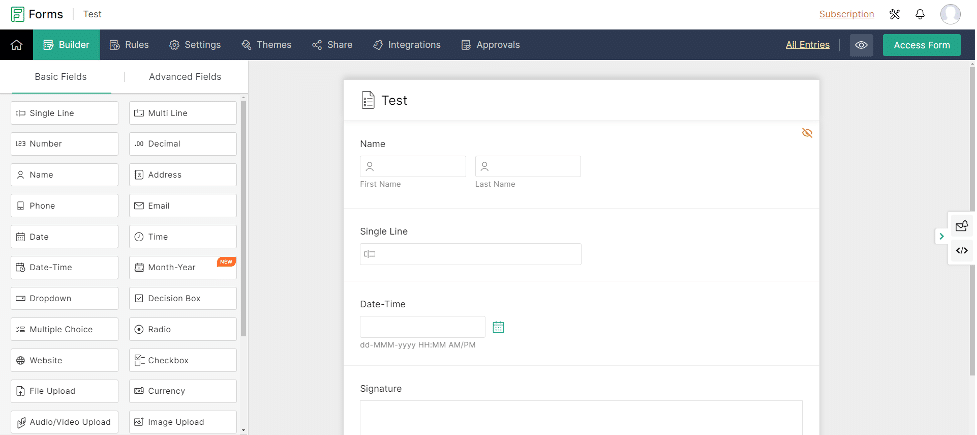Click the Last Name input box

point(528,166)
